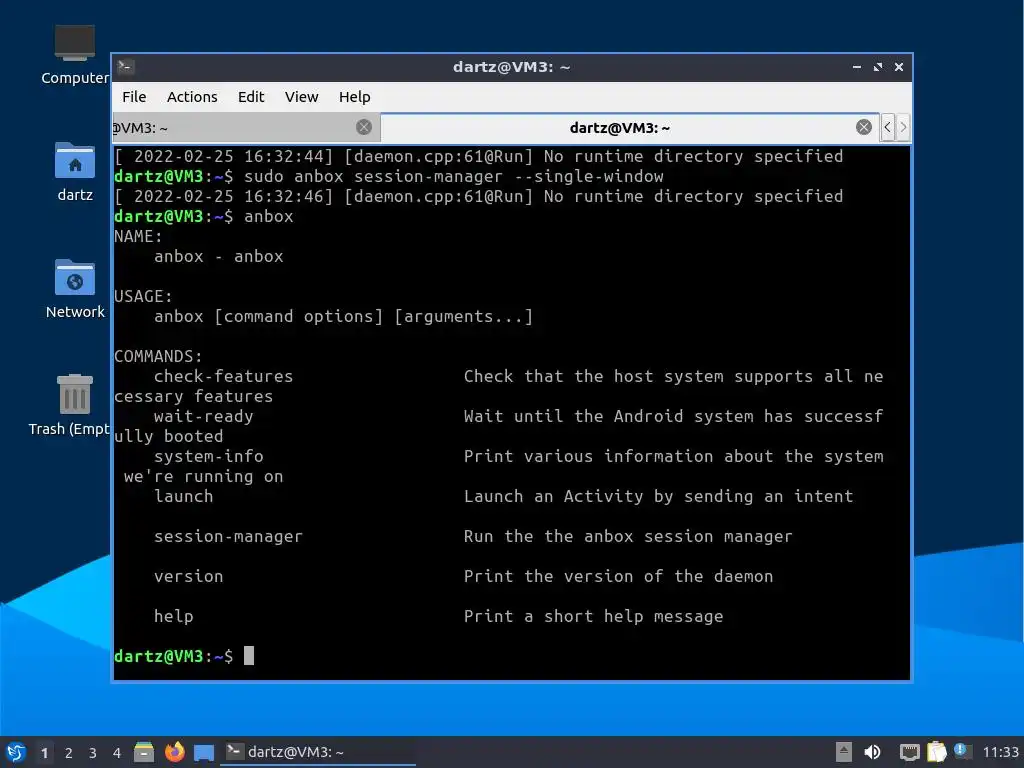The image size is (1024, 768).
Task: Click the 'session-manager' command in the list
Action: (x=228, y=536)
